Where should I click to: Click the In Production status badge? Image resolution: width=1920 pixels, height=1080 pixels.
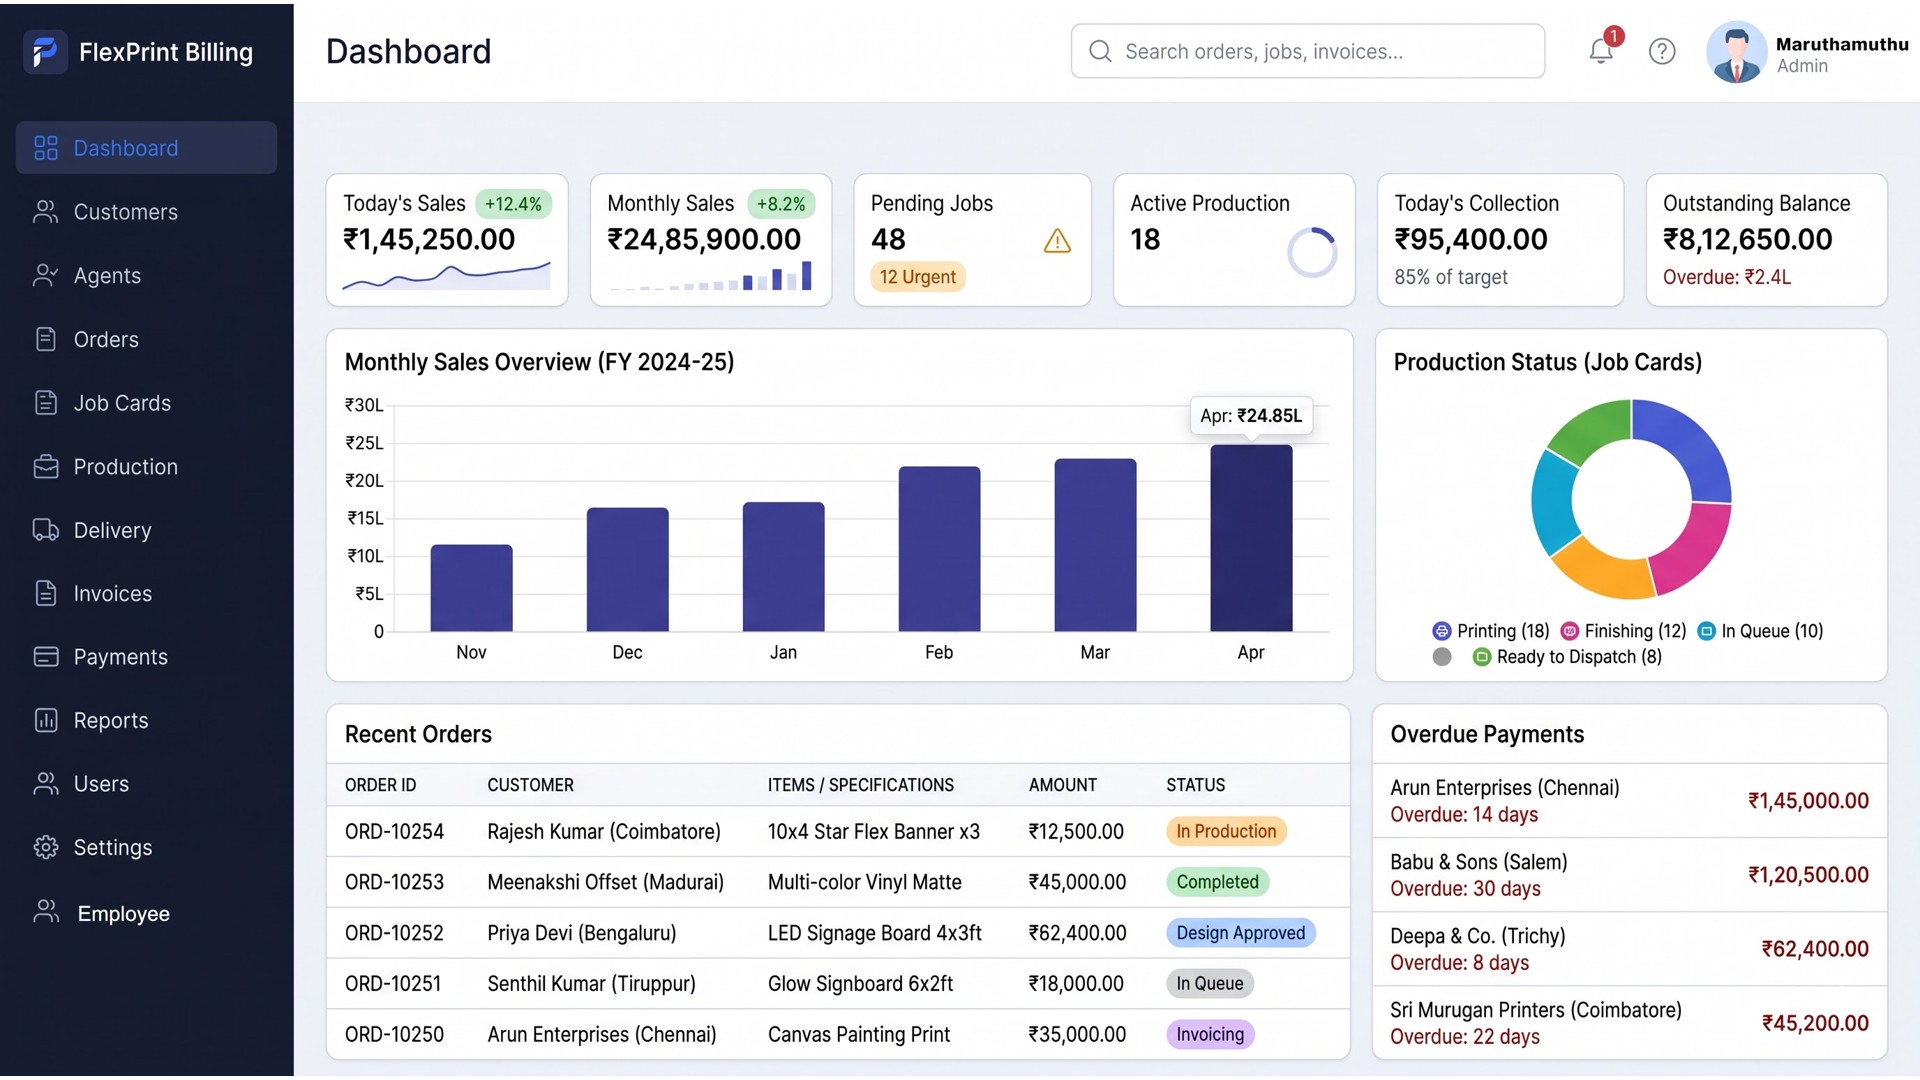[1226, 831]
